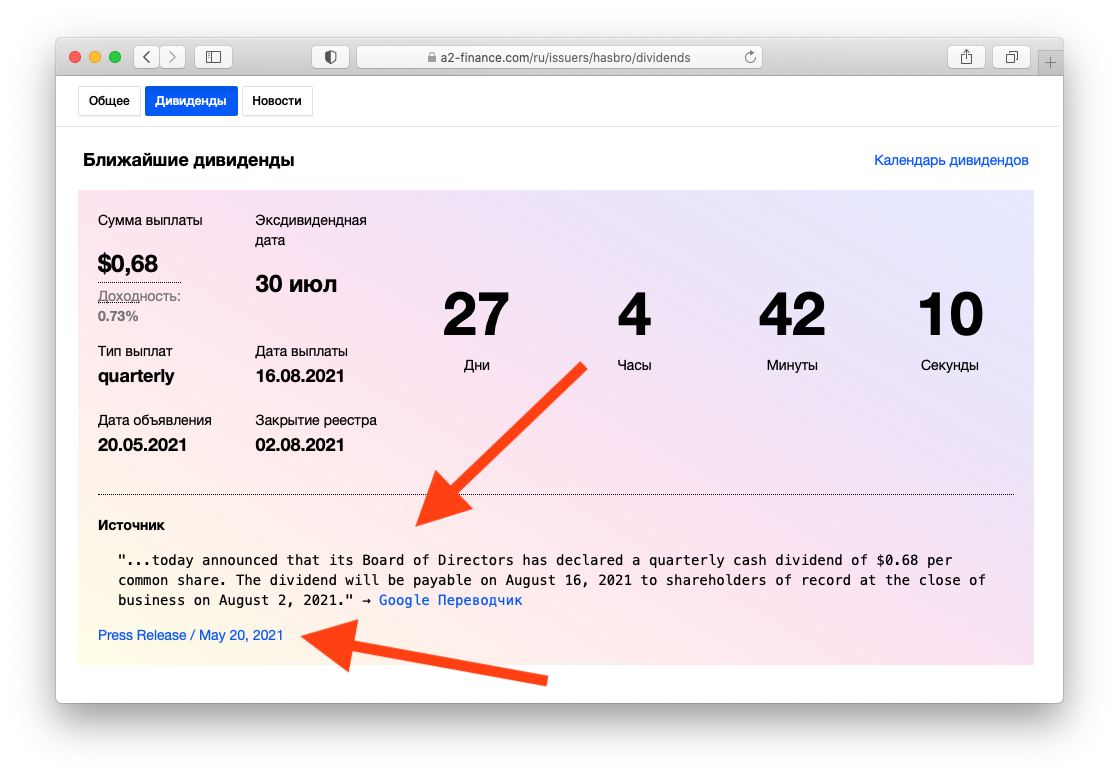Go forward using the Safari forward arrow

pos(173,57)
